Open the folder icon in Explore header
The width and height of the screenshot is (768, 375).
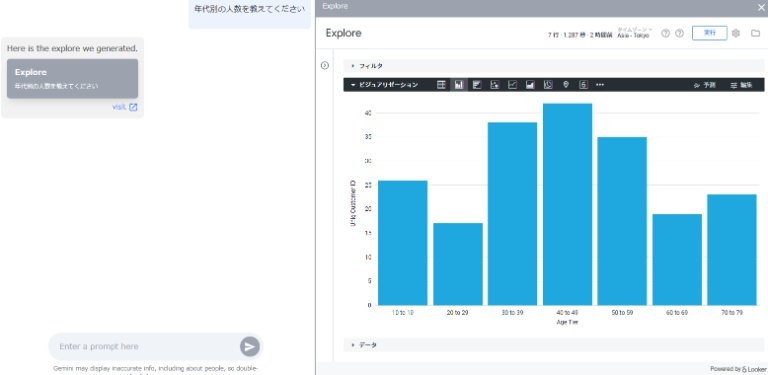[755, 33]
